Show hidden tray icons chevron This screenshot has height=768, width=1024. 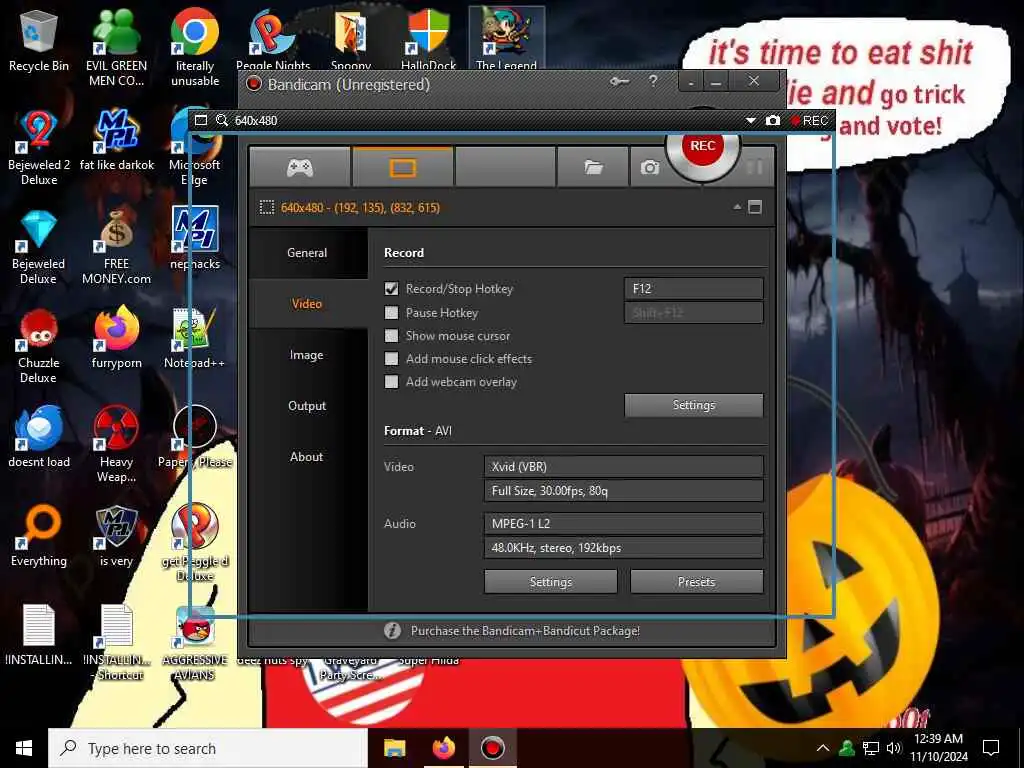[823, 748]
